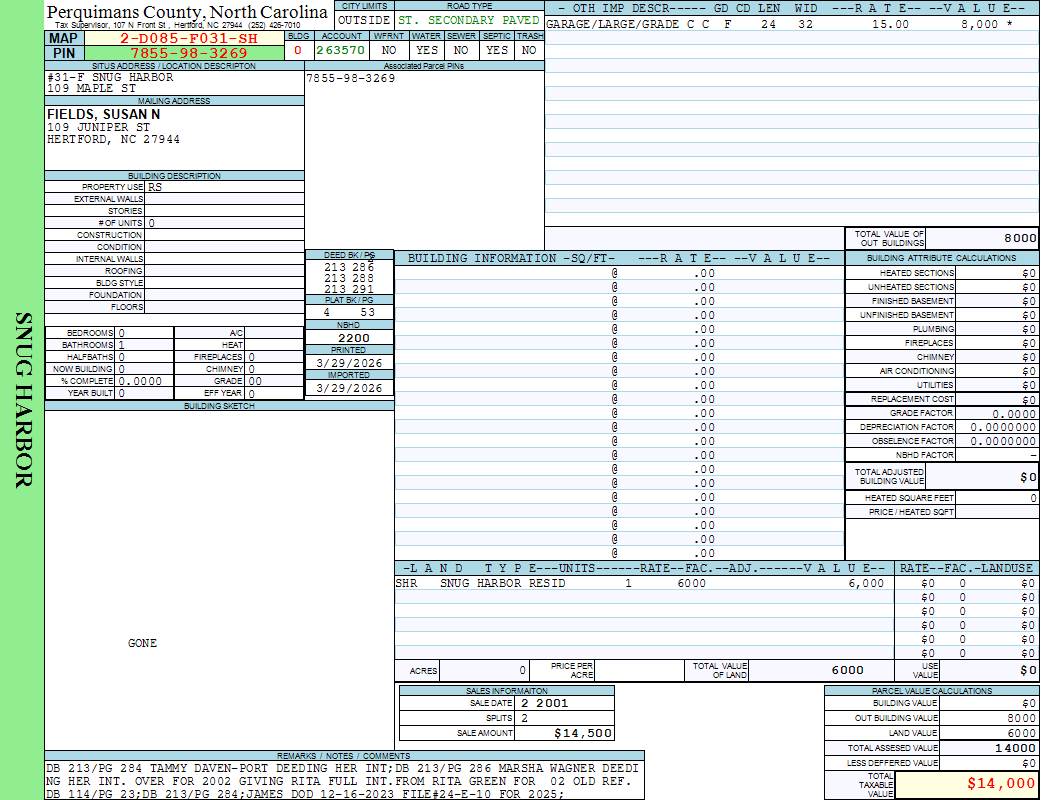The width and height of the screenshot is (1050, 800).
Task: Click the TRASH value NO
Action: point(529,50)
